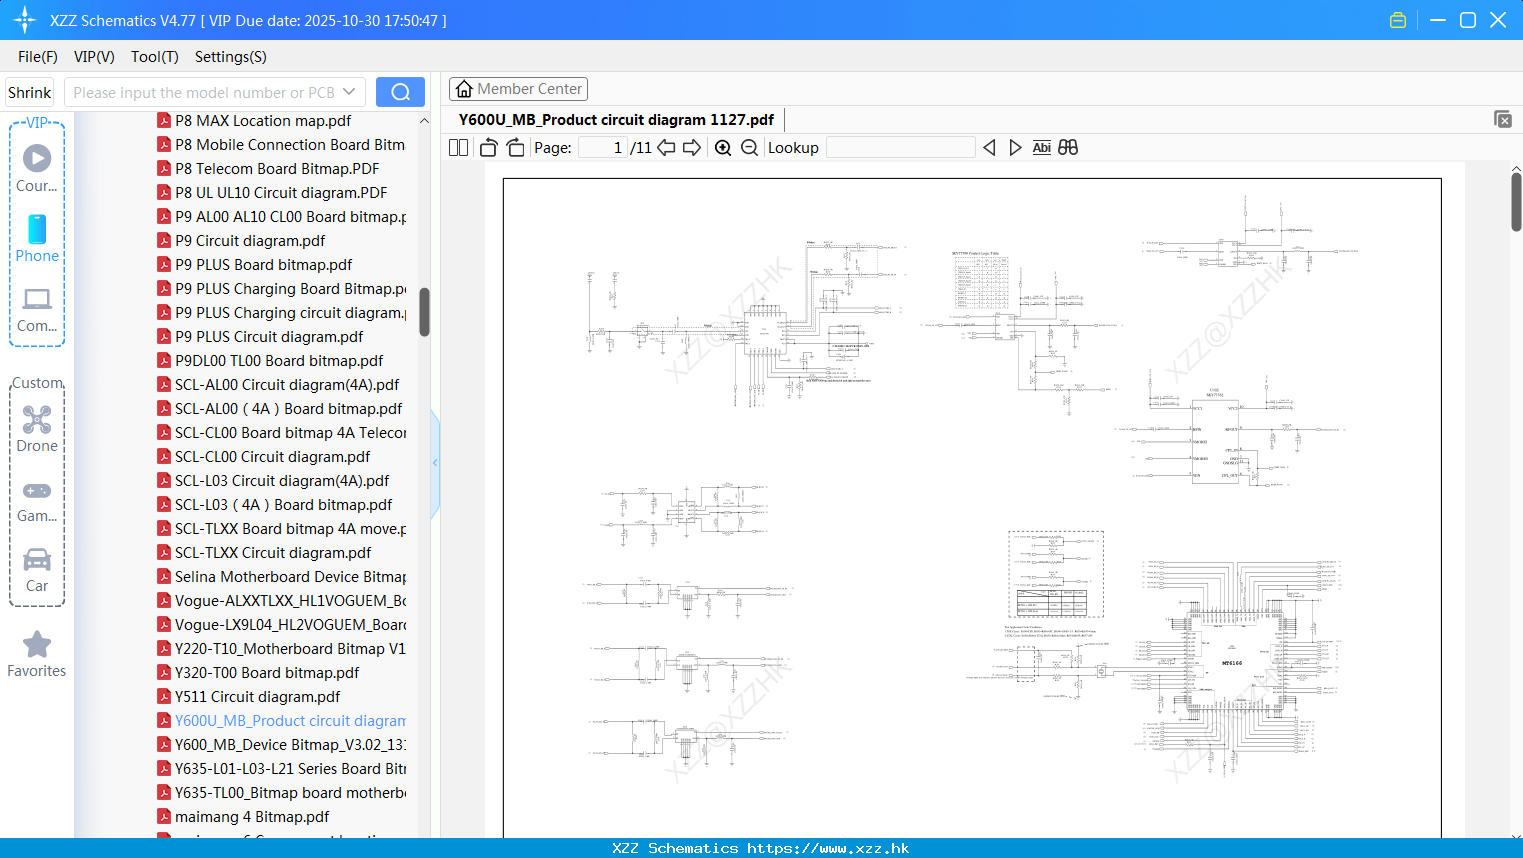Toggle the two-page view icon
1523x858 pixels.
pos(458,148)
